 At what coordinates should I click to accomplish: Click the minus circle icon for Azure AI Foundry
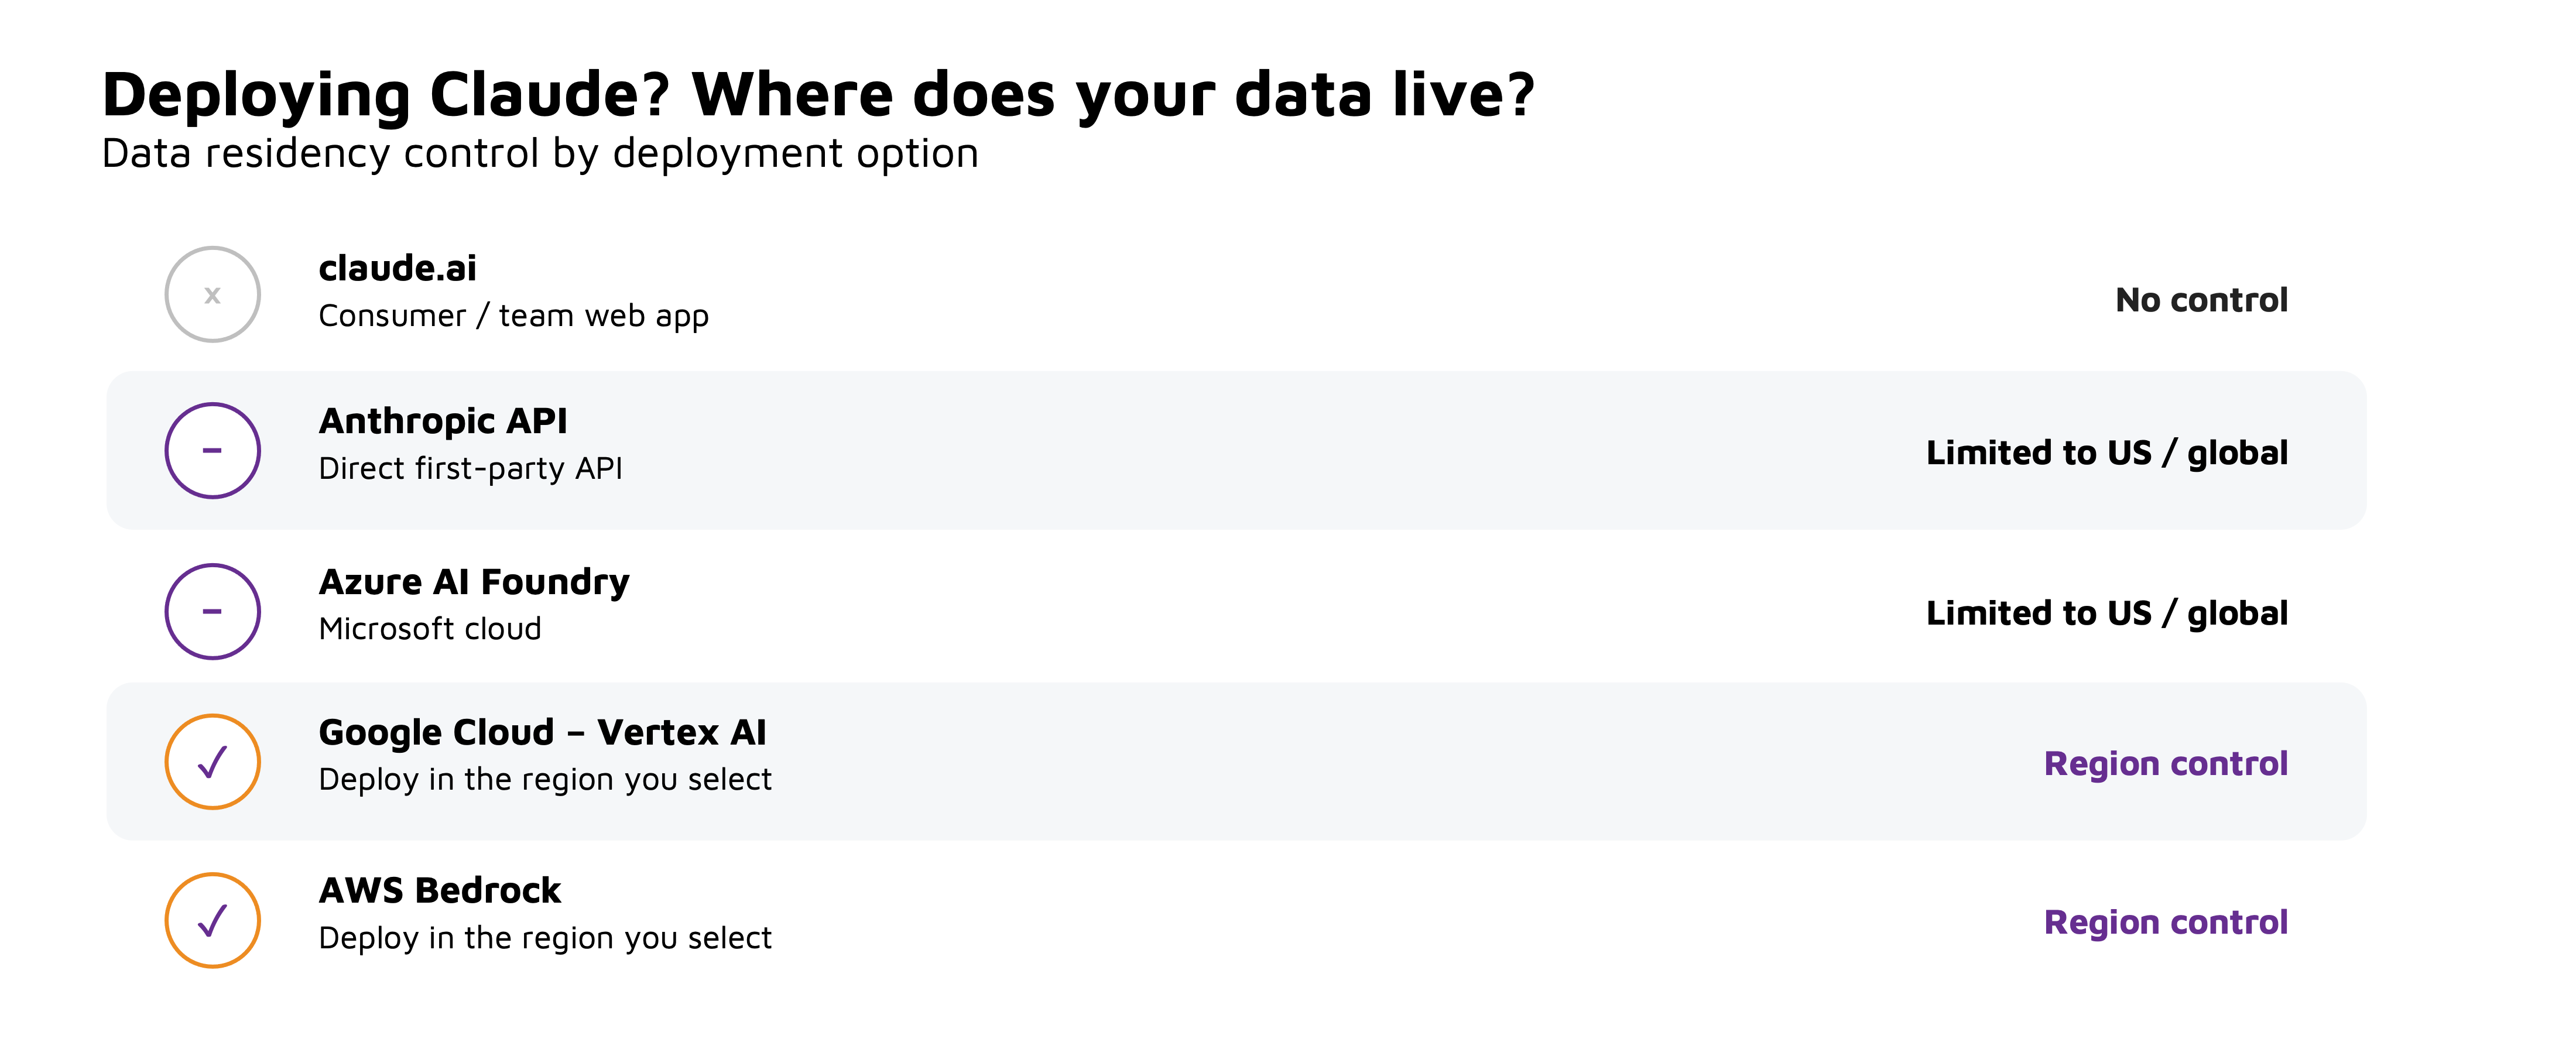pos(213,612)
